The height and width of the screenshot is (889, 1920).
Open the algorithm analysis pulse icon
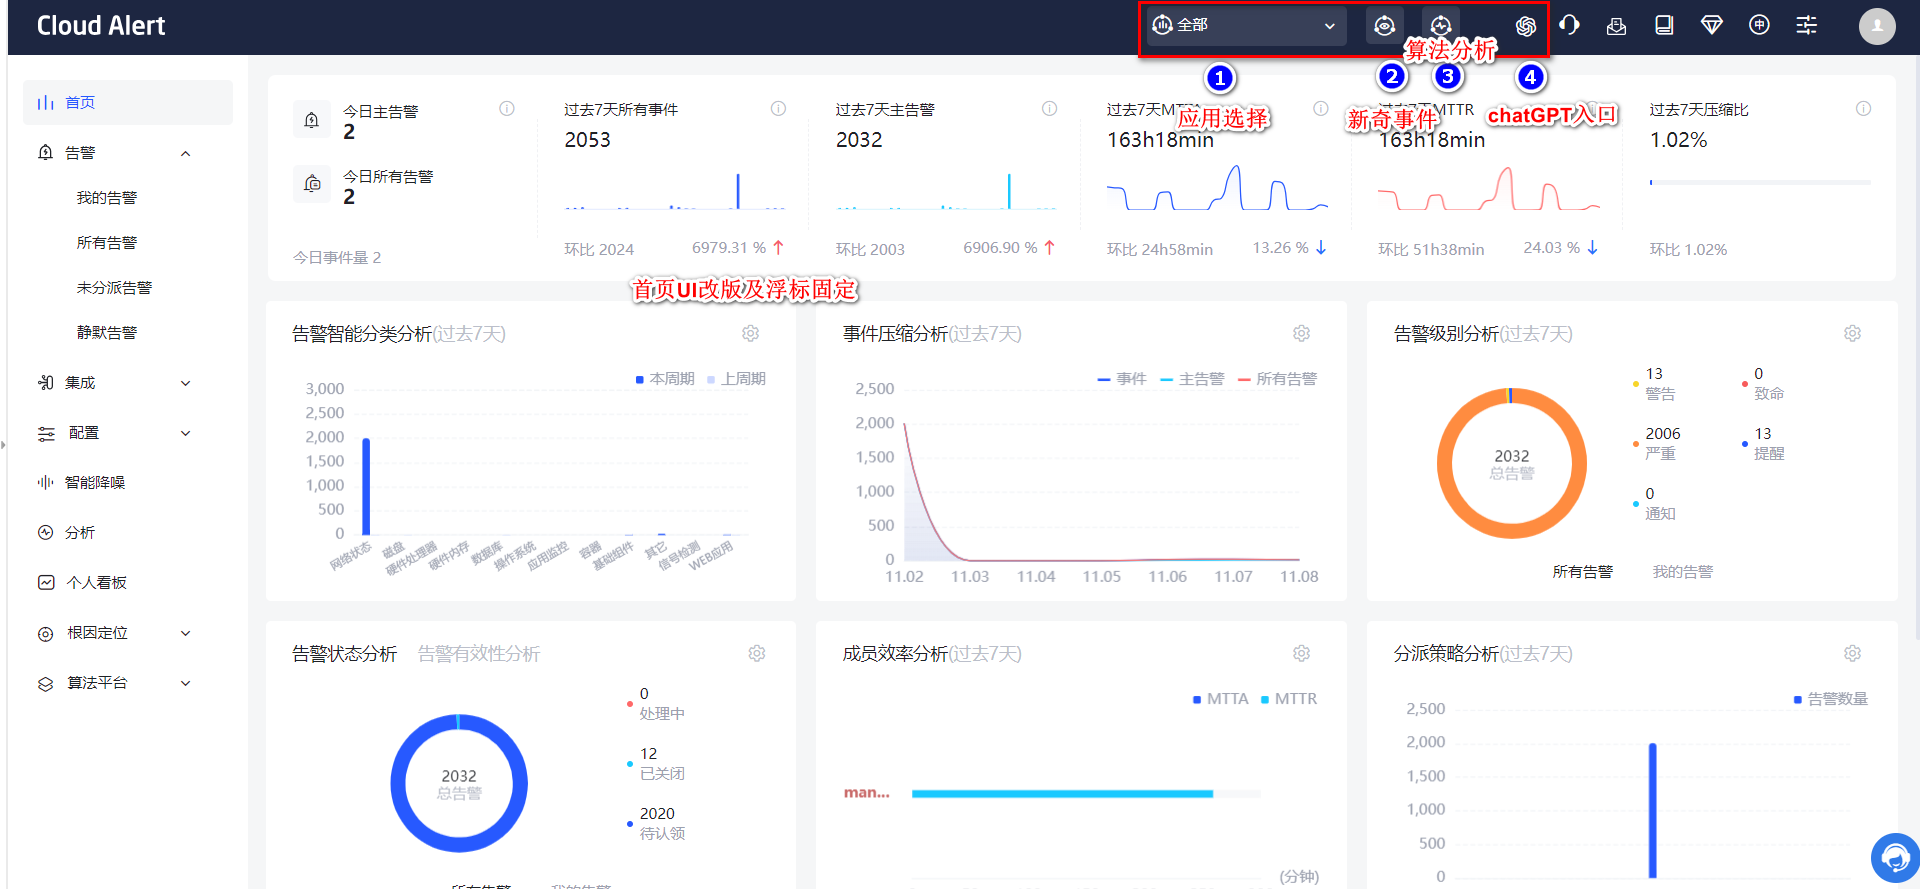1440,24
